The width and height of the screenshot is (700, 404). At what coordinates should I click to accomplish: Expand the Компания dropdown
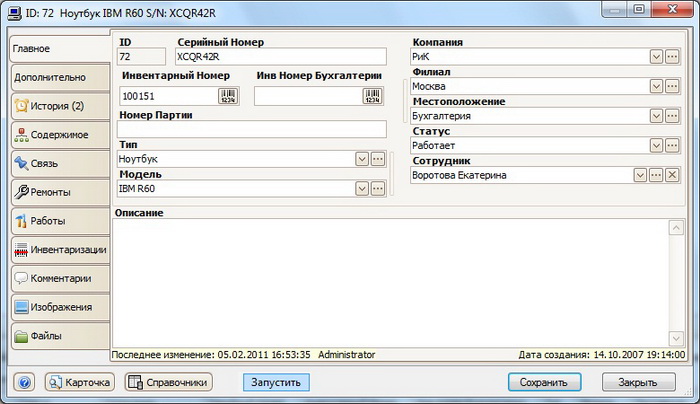pyautogui.click(x=656, y=58)
